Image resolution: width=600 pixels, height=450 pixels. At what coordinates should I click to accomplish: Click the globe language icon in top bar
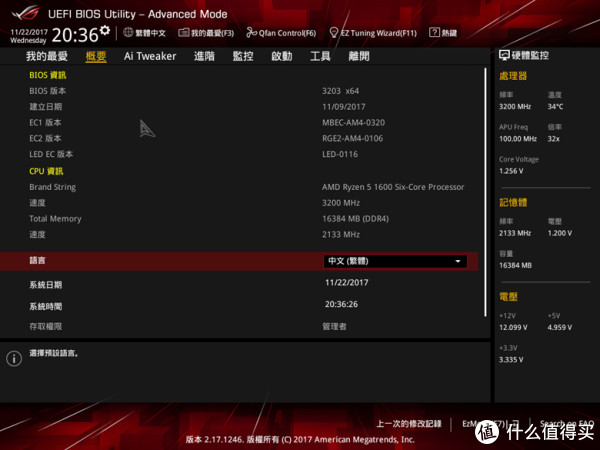[128, 33]
